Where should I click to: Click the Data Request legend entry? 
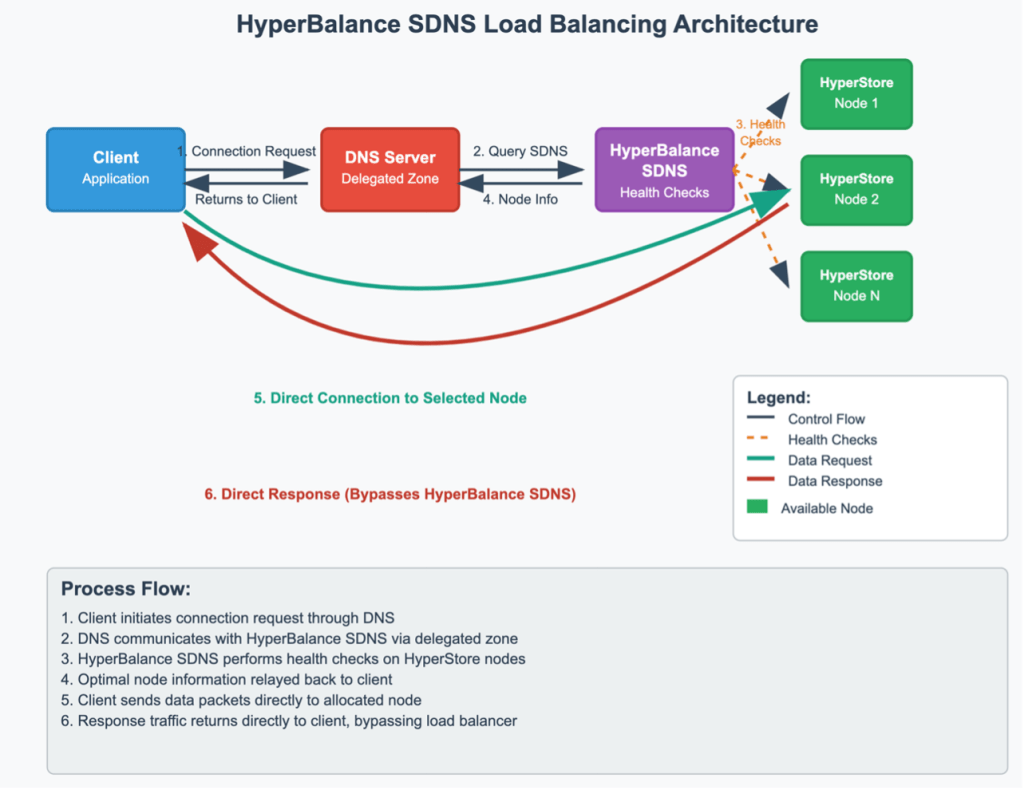[x=809, y=461]
